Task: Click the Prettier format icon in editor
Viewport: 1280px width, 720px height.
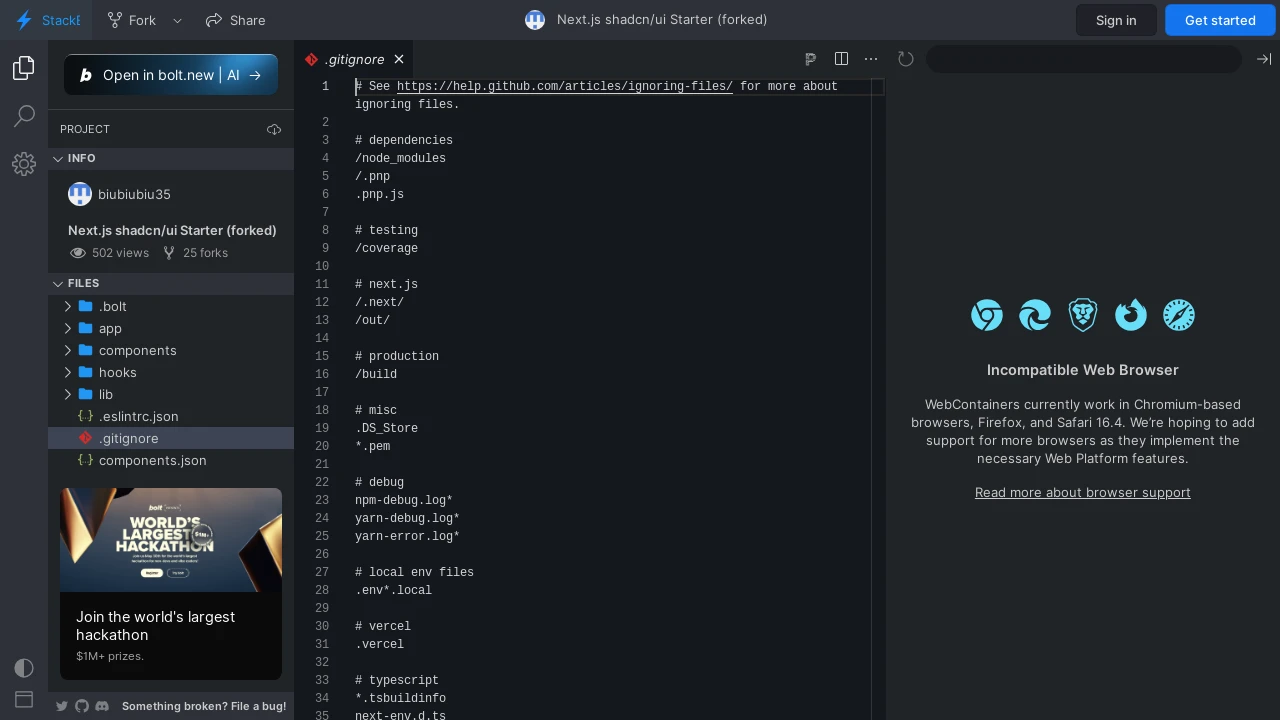Action: point(811,59)
